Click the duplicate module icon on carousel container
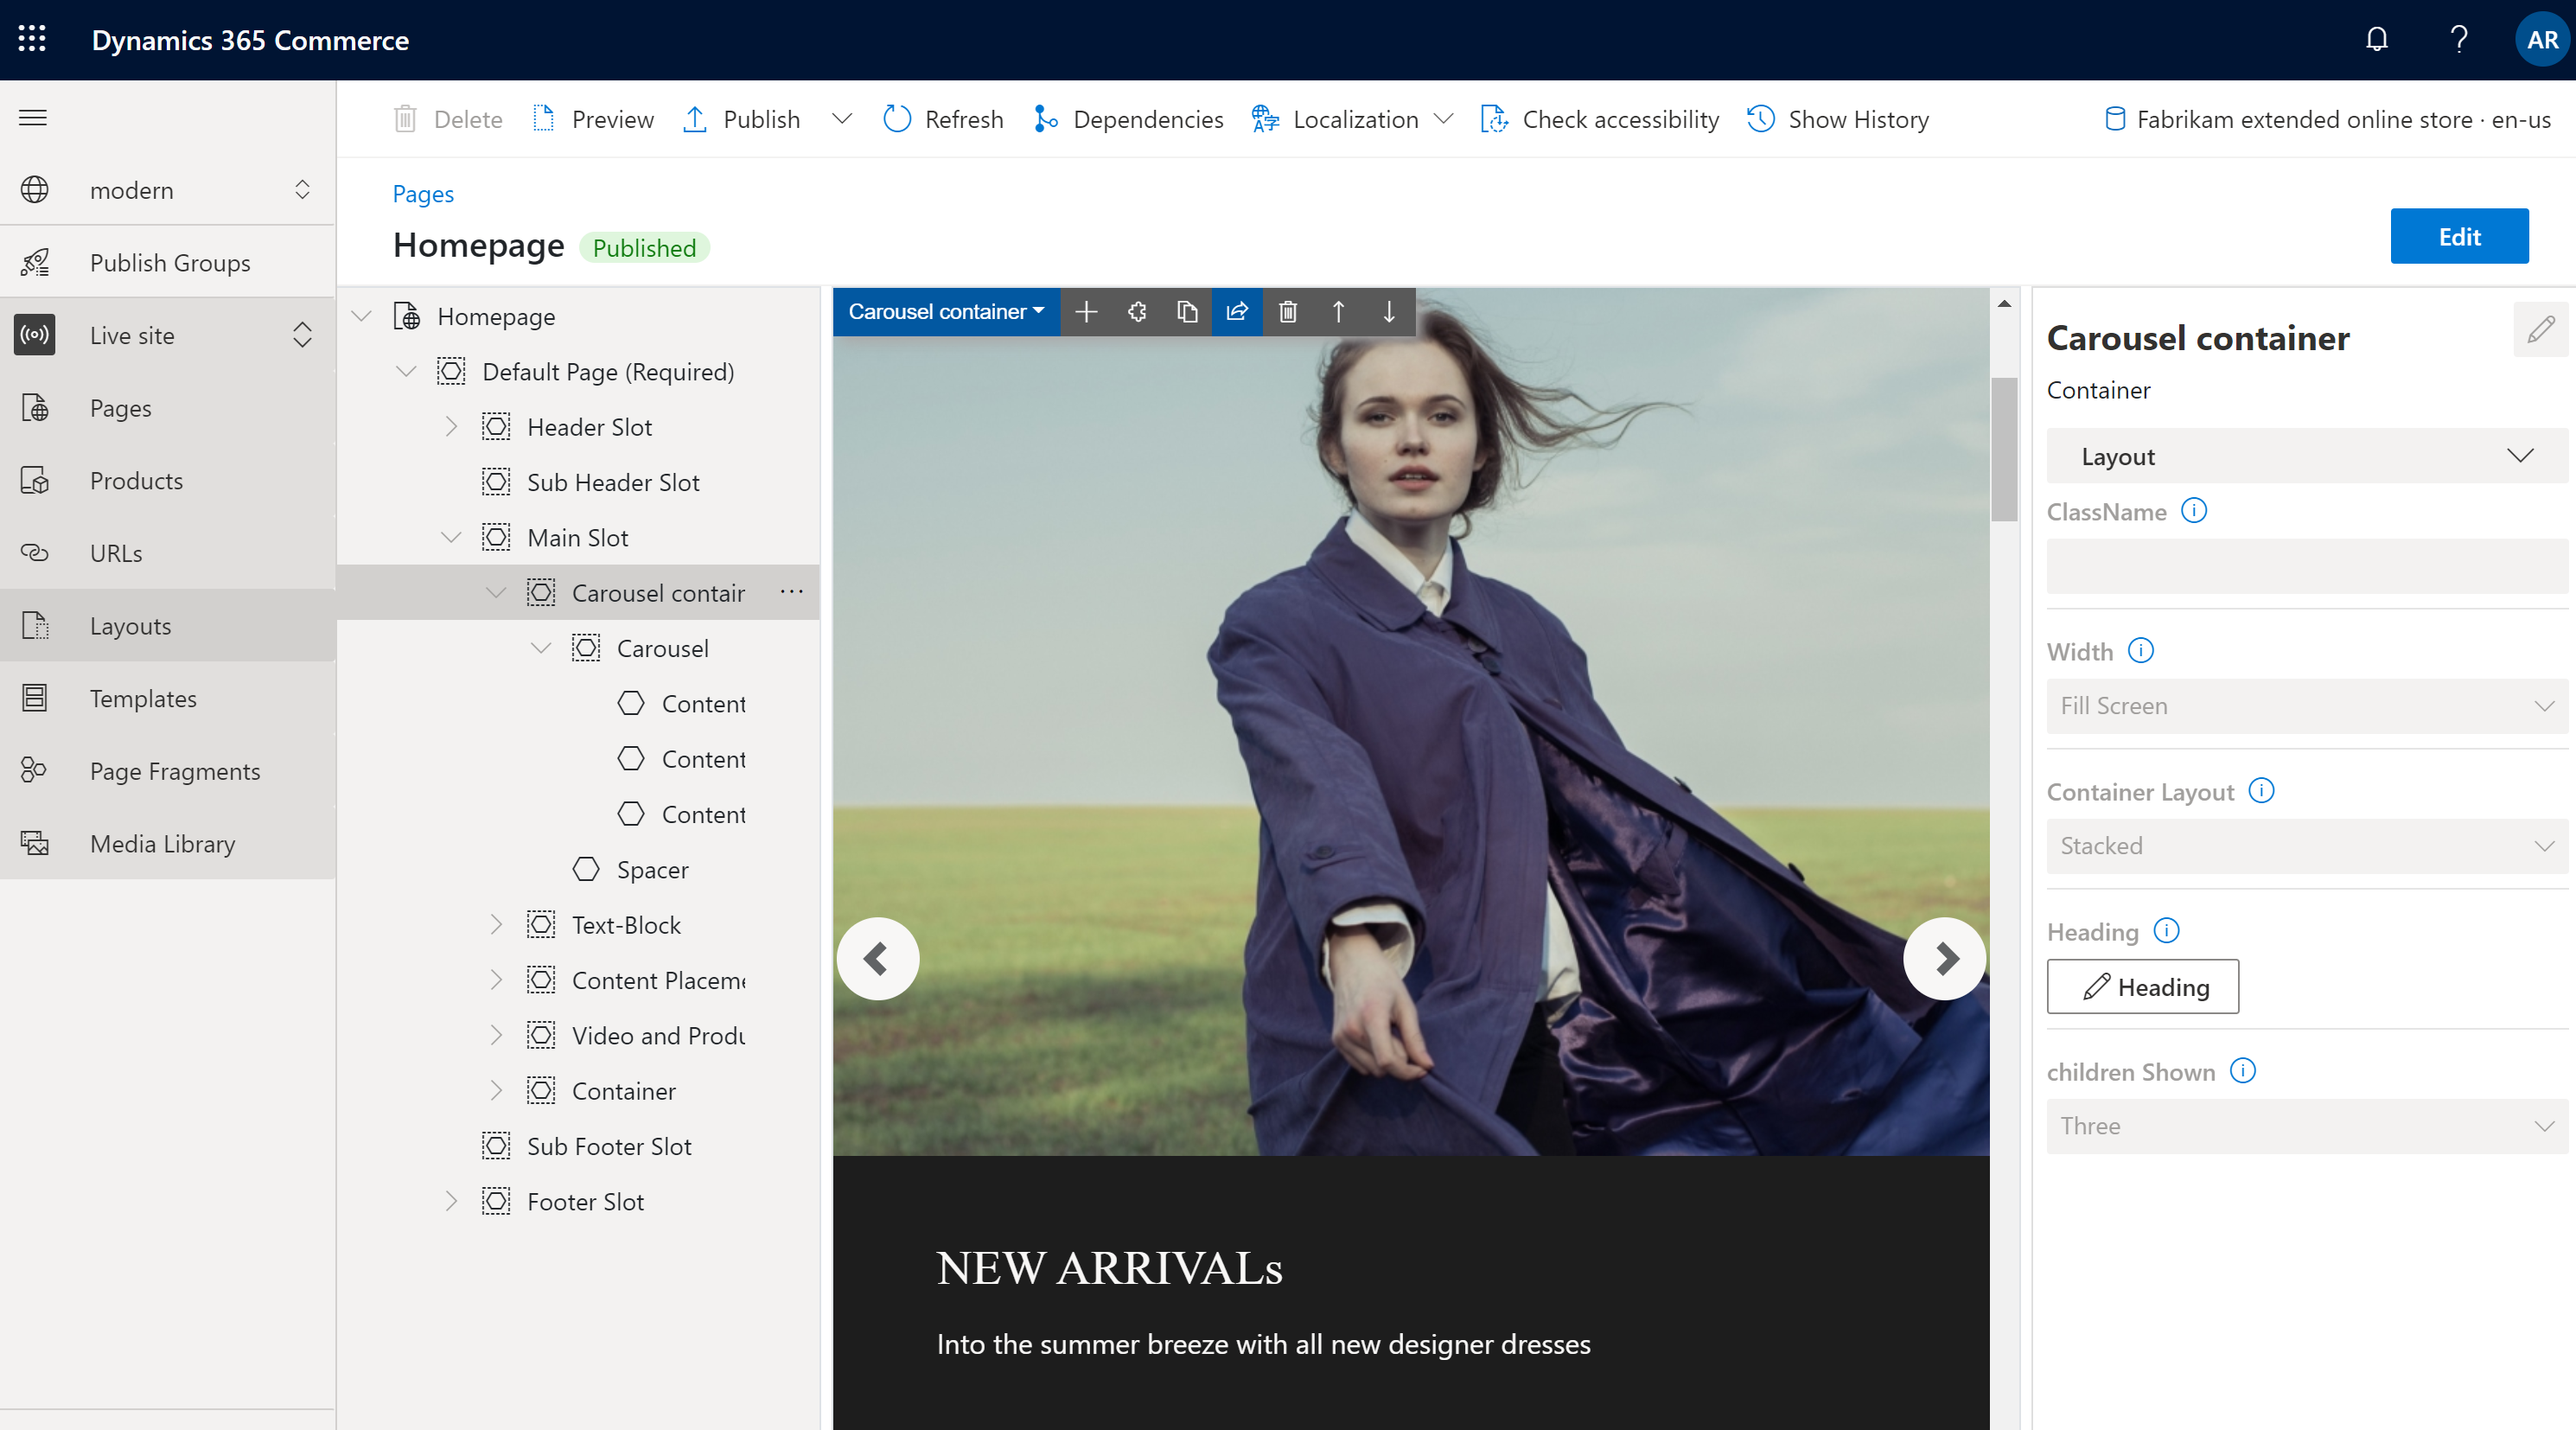Screen dimensions: 2576x1430 pos(1189,314)
